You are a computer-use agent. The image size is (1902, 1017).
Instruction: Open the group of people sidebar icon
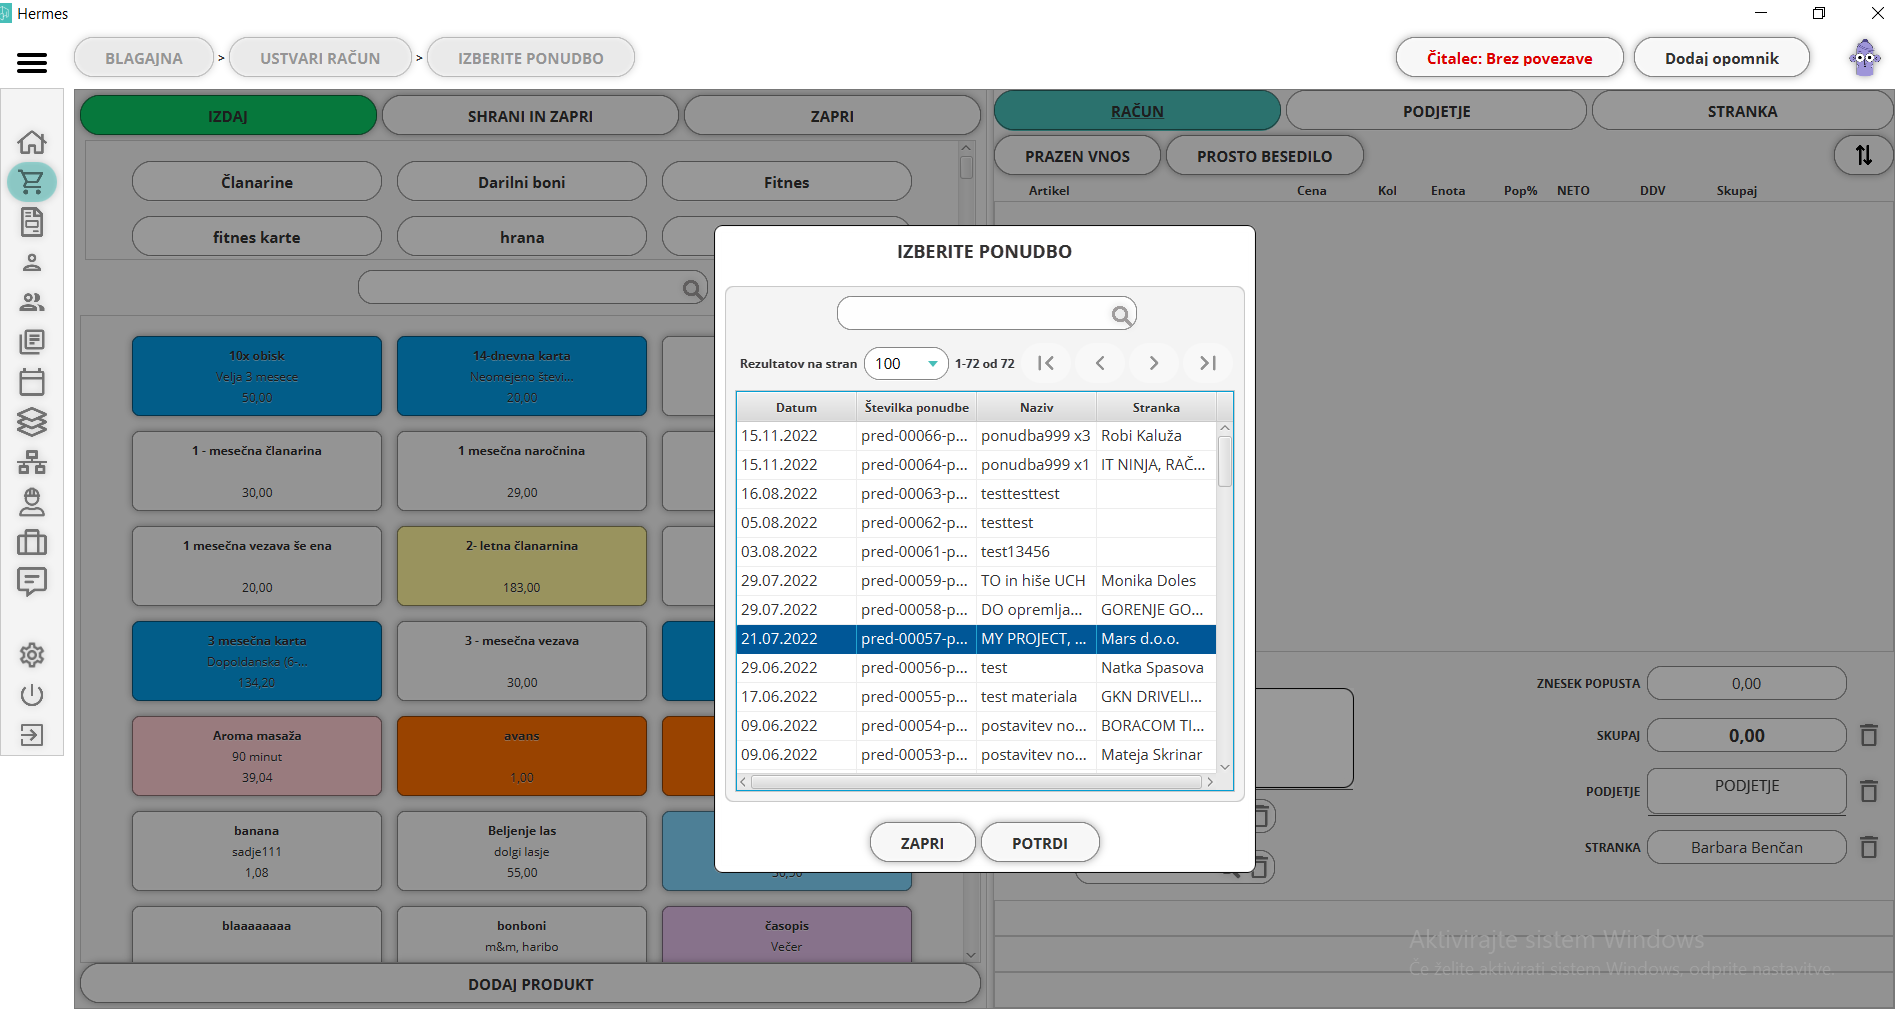tap(32, 302)
